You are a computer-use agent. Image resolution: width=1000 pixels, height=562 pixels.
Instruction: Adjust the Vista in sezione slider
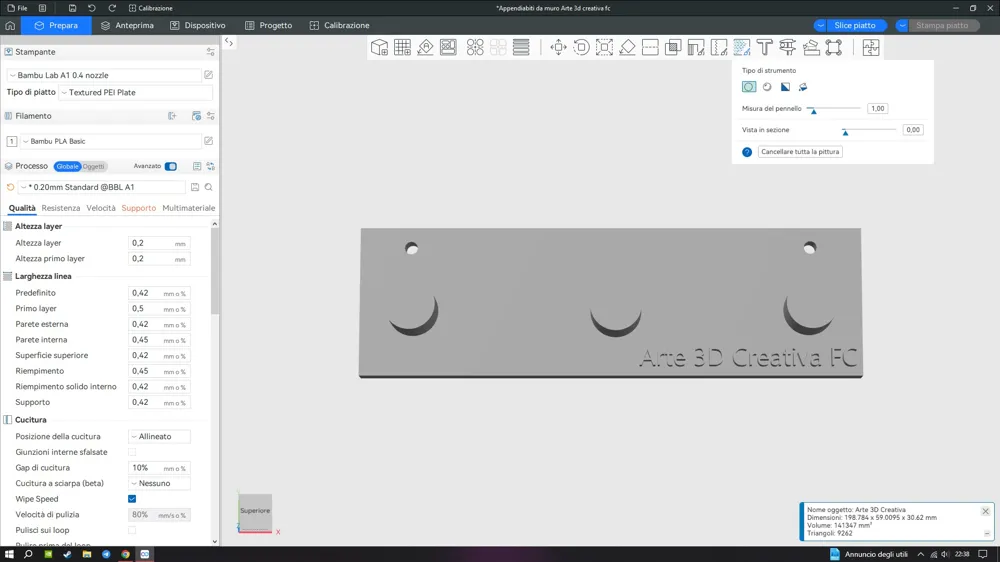click(869, 130)
